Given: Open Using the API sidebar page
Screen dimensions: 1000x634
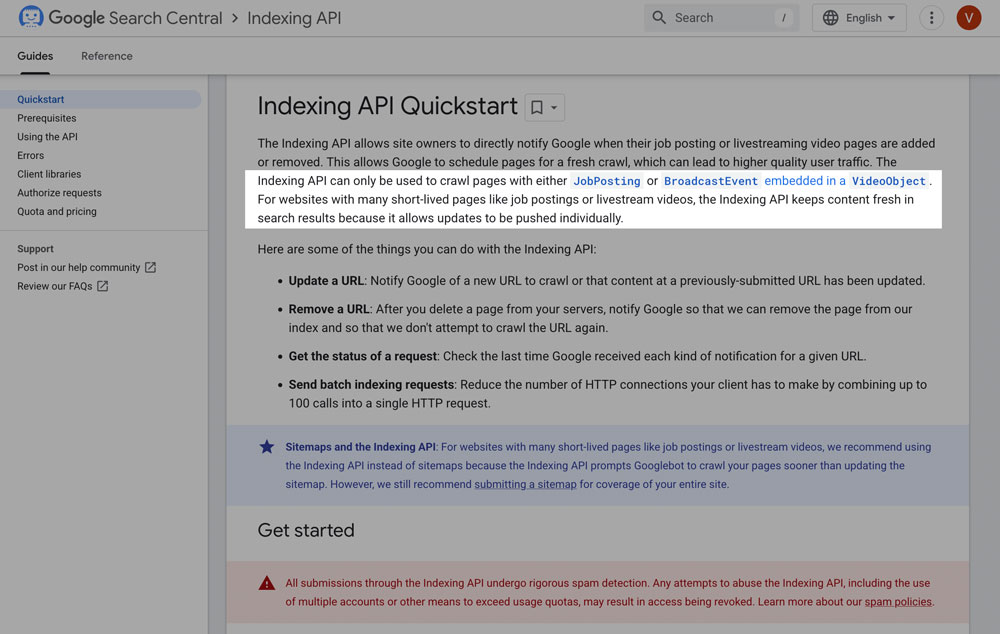Looking at the screenshot, I should [47, 136].
